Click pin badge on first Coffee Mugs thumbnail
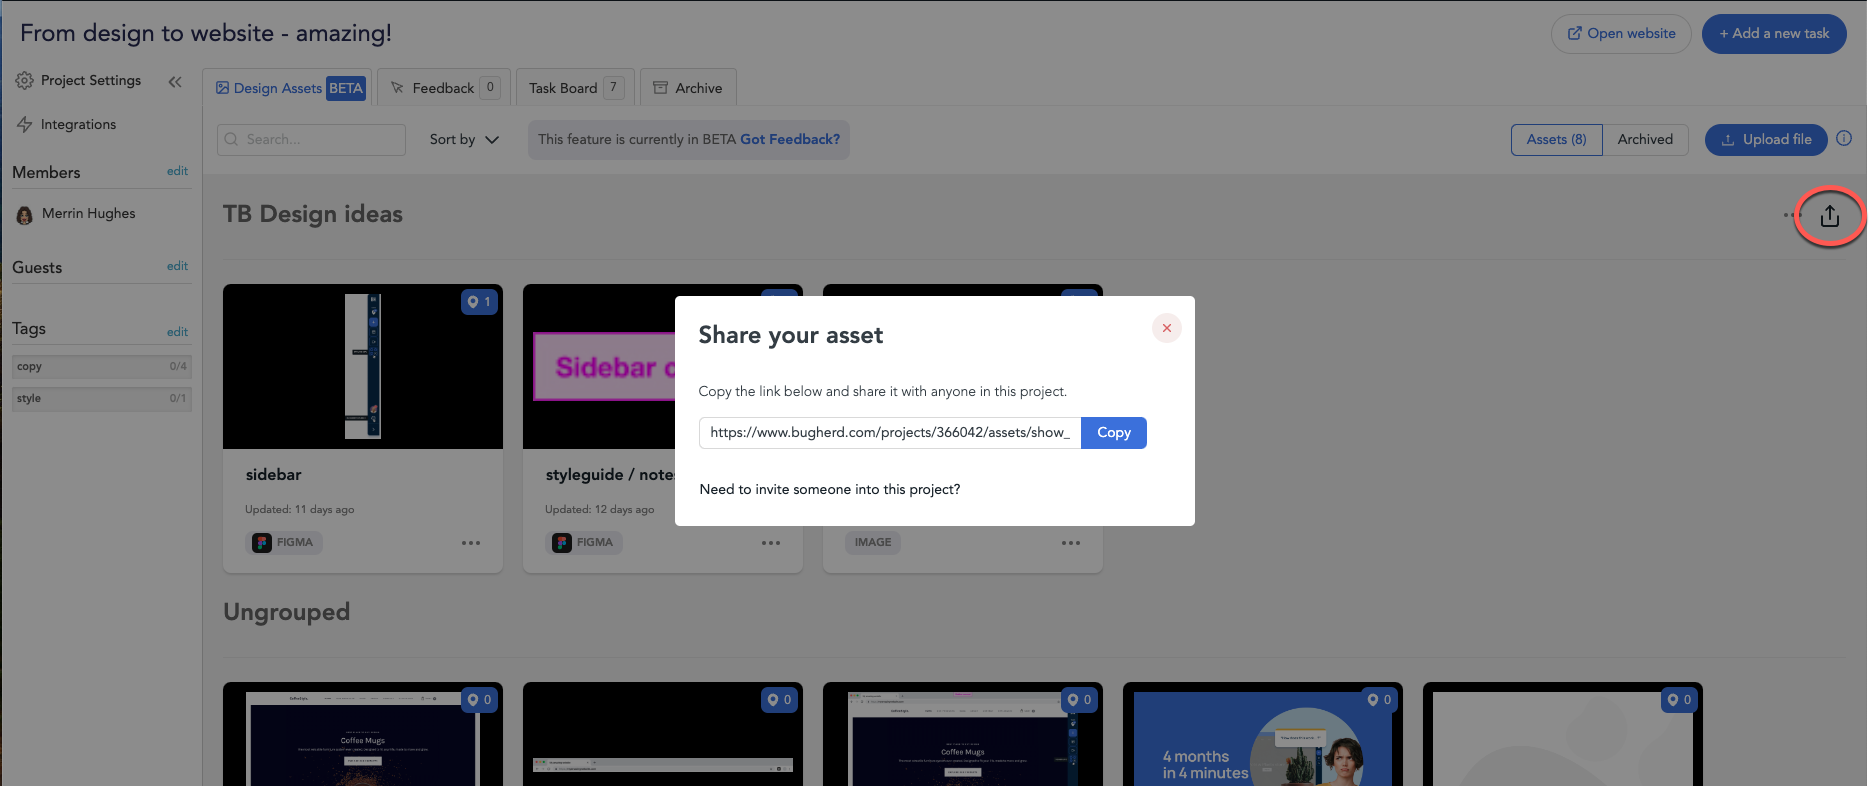The width and height of the screenshot is (1873, 786). coord(479,699)
